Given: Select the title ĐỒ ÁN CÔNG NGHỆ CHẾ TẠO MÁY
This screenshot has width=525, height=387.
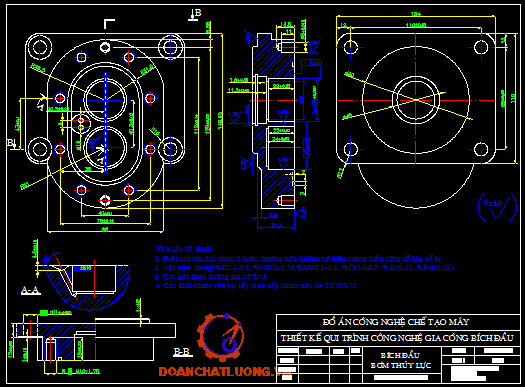Looking at the screenshot, I should tap(396, 322).
